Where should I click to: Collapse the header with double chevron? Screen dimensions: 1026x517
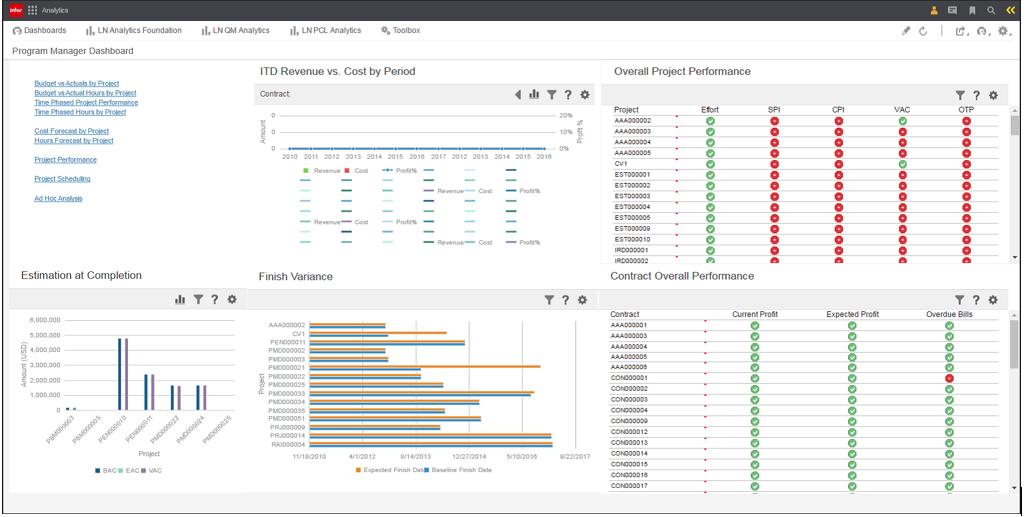click(1010, 10)
